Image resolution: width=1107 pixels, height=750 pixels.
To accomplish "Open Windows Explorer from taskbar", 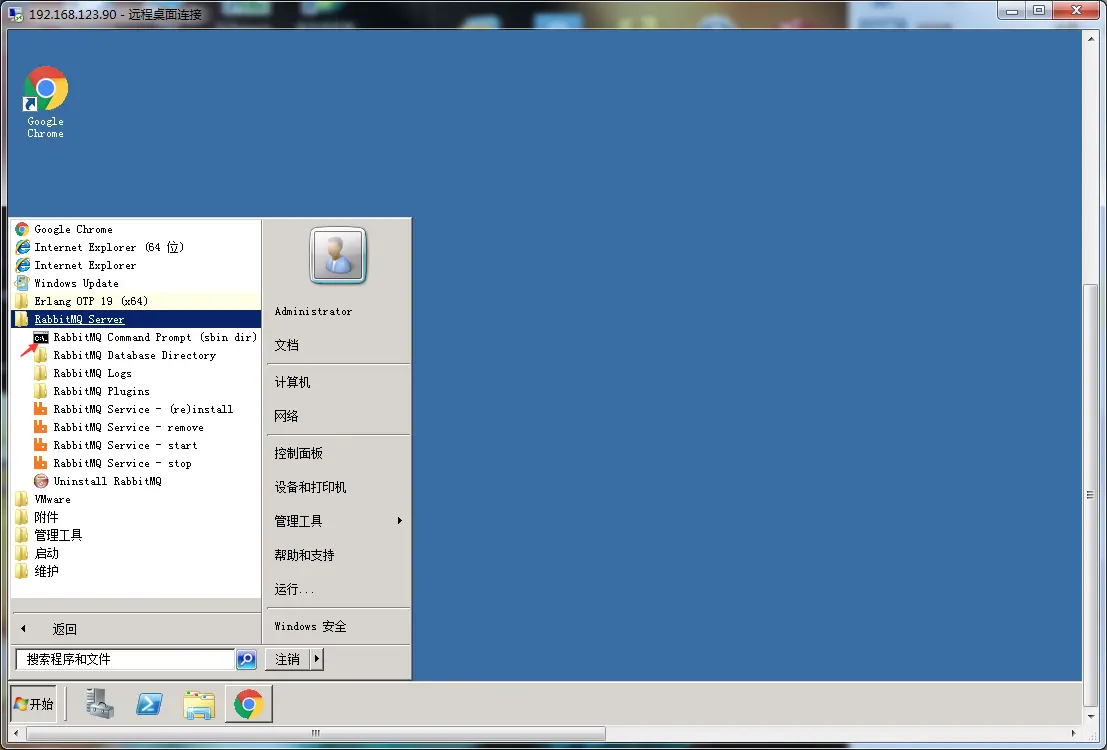I will (199, 704).
